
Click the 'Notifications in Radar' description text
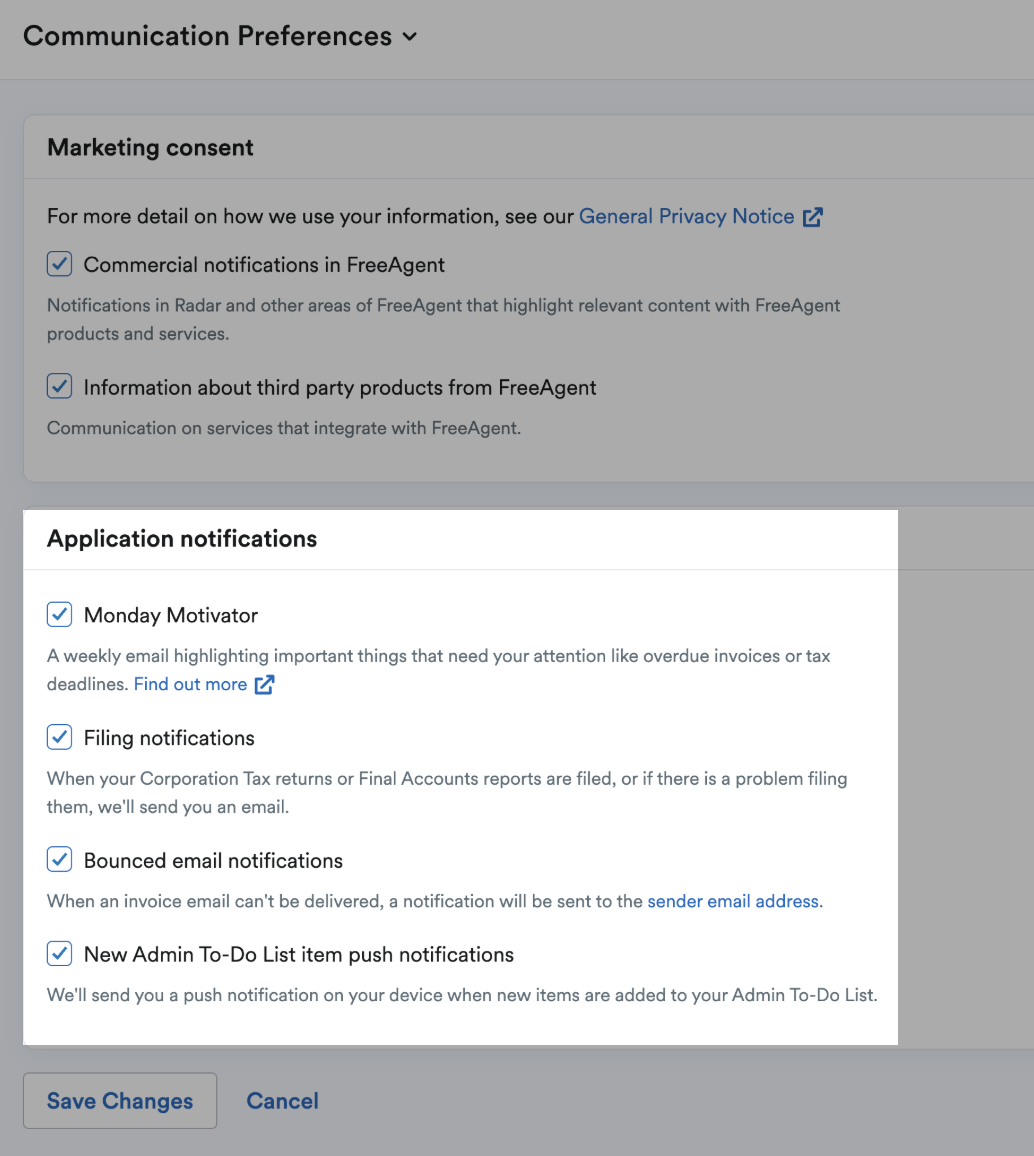point(444,319)
